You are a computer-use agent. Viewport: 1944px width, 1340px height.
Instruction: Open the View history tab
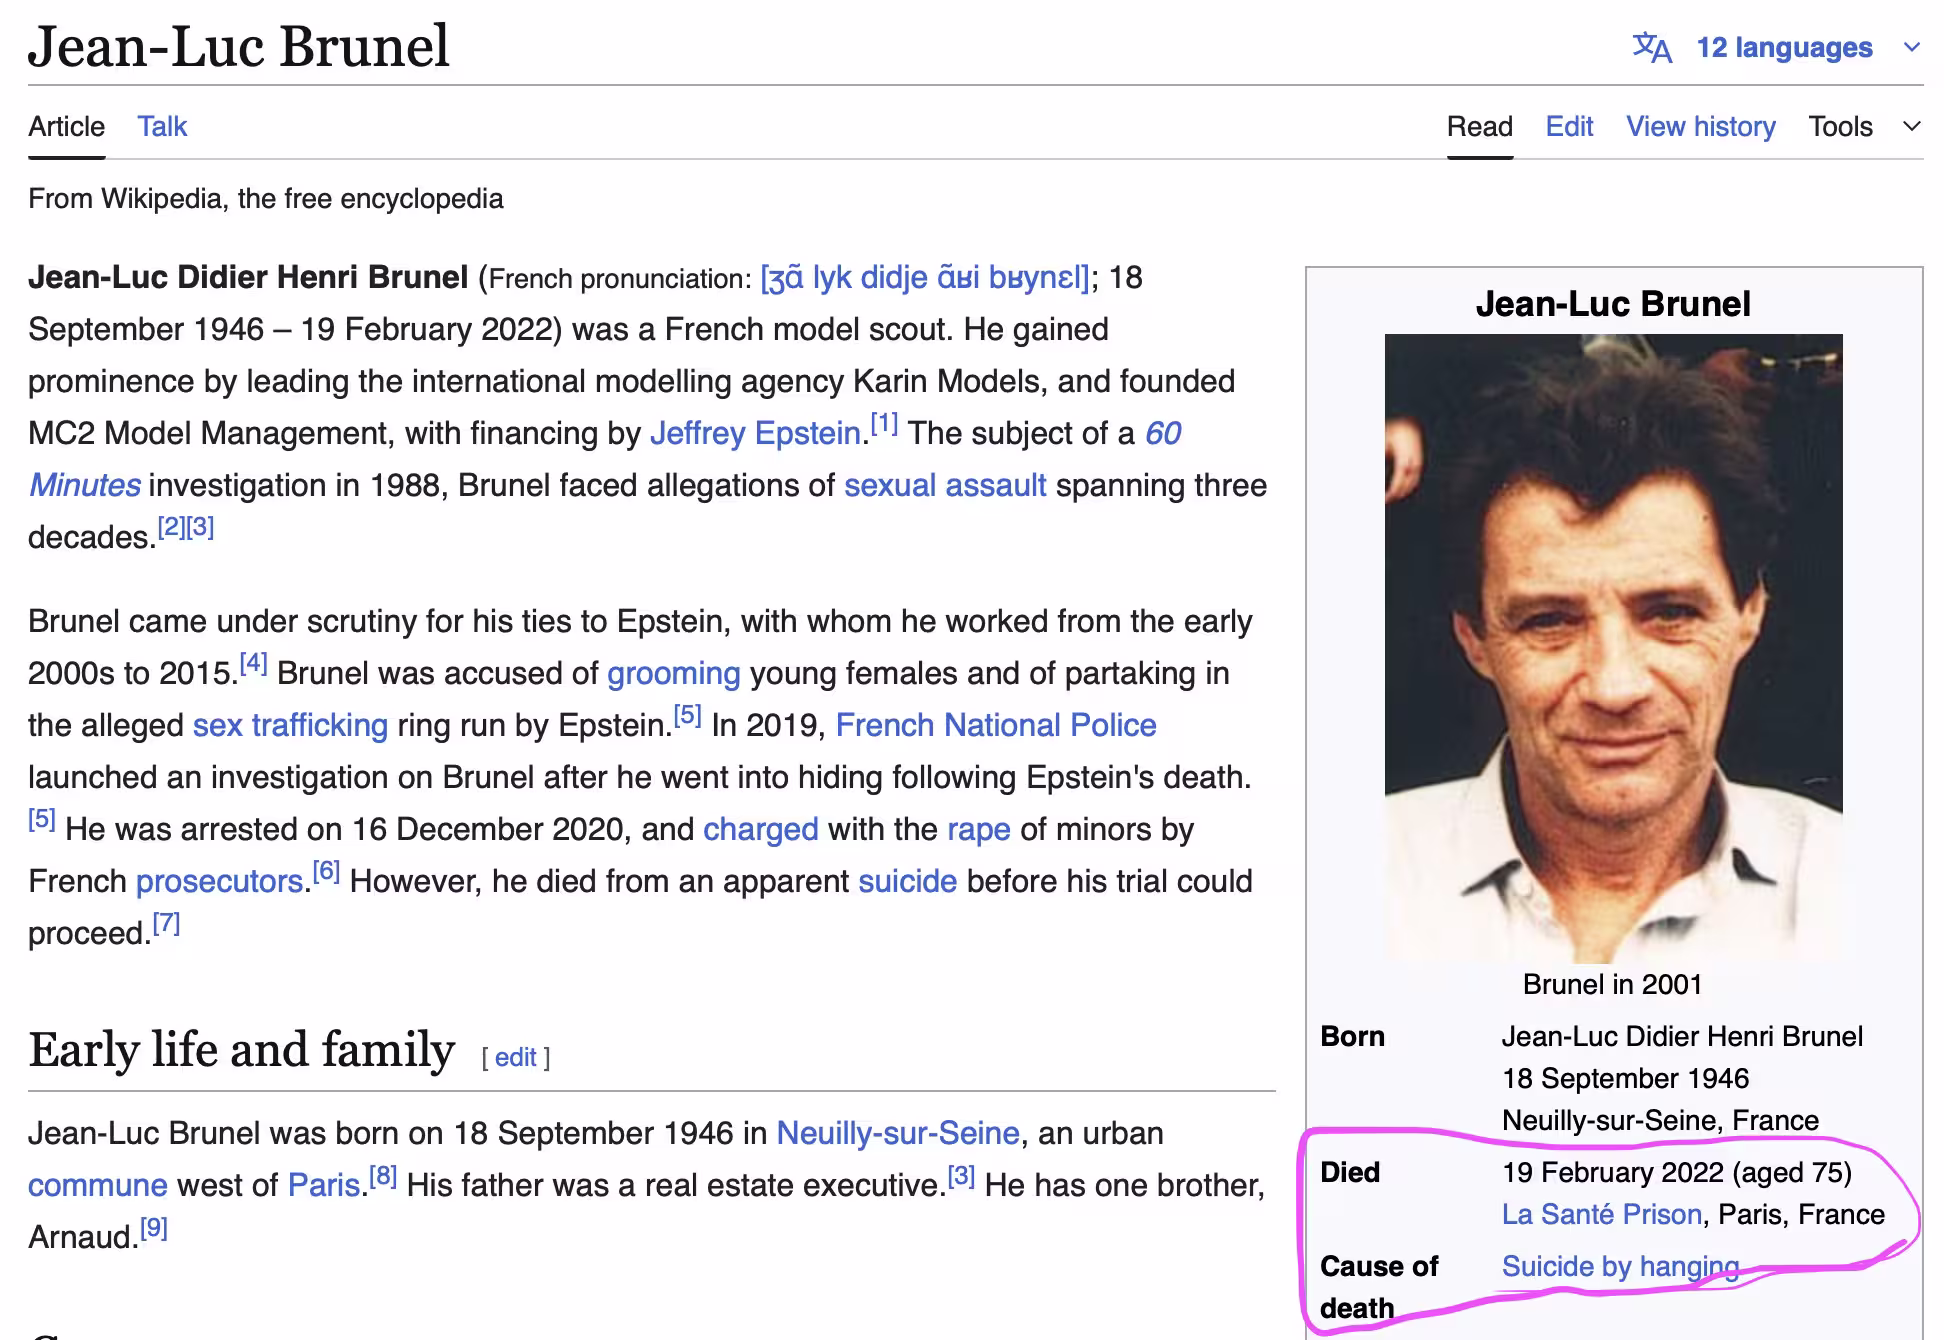coord(1700,126)
